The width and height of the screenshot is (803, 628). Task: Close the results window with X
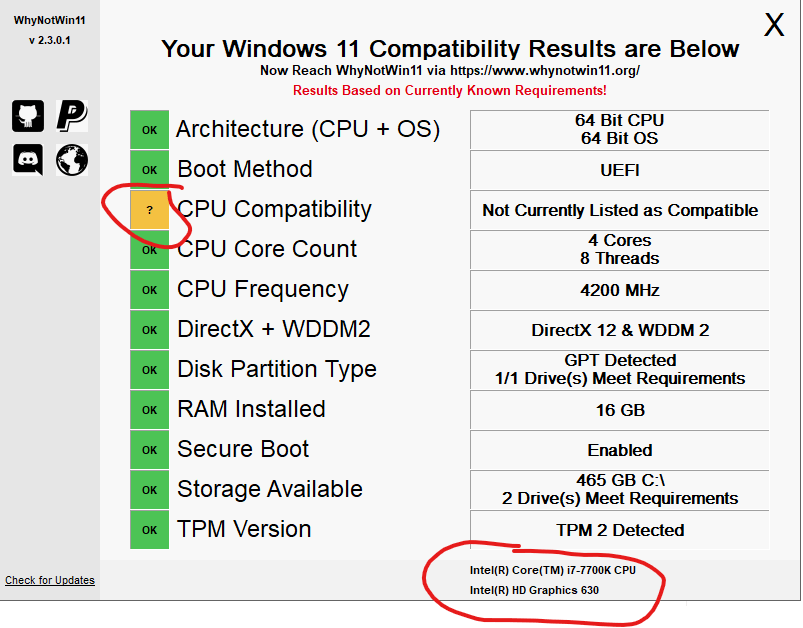774,25
